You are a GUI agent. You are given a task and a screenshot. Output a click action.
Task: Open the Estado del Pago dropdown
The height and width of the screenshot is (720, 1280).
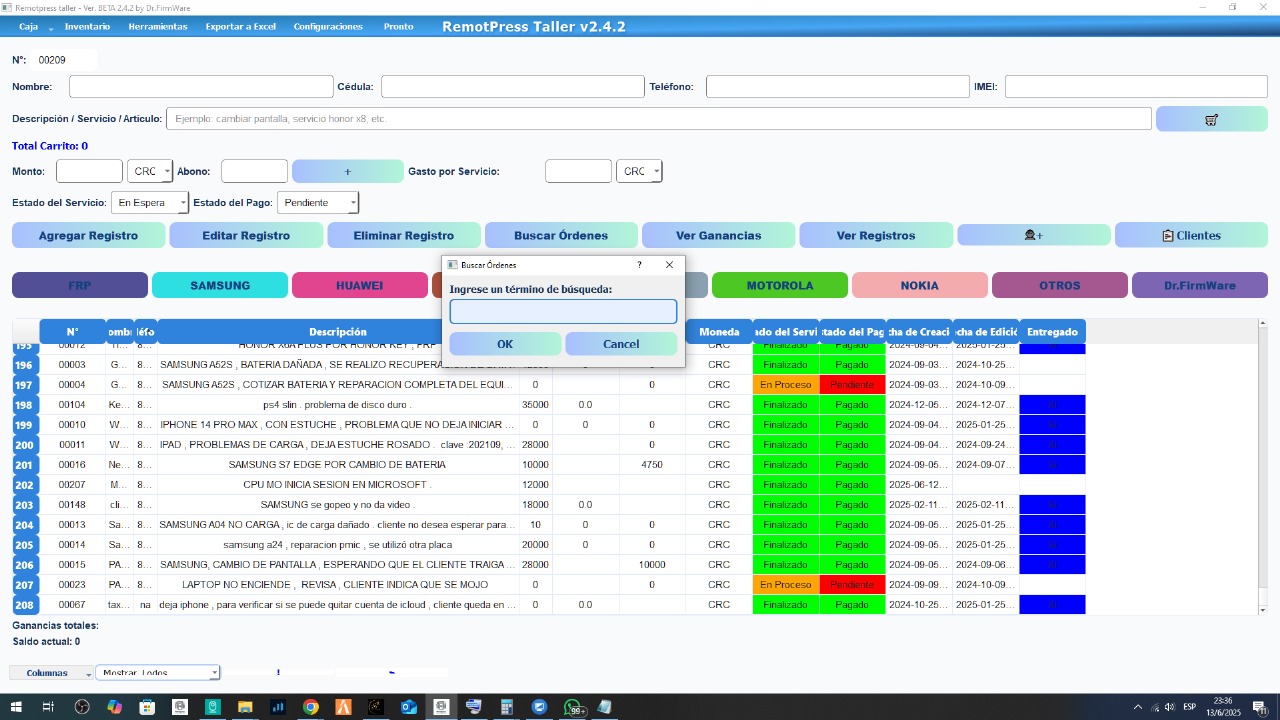(317, 203)
